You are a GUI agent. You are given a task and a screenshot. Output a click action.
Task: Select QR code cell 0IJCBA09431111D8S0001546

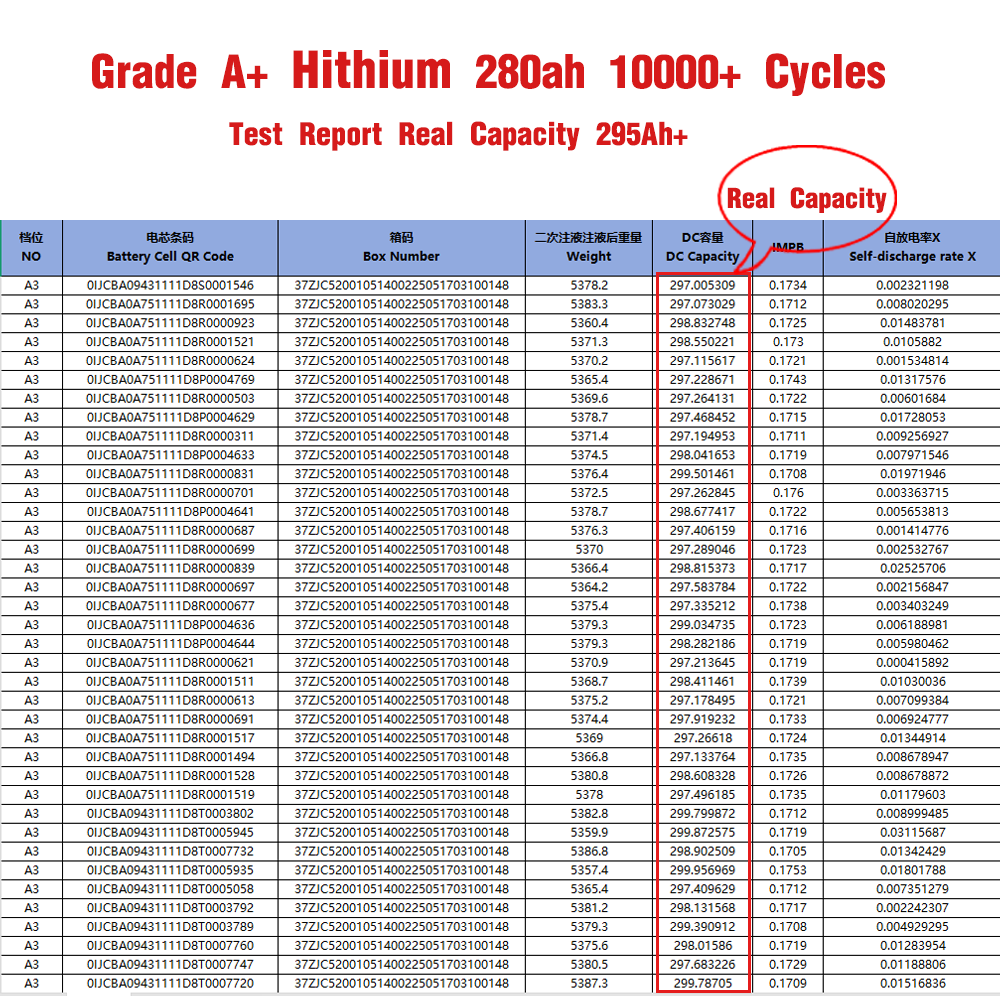[170, 285]
